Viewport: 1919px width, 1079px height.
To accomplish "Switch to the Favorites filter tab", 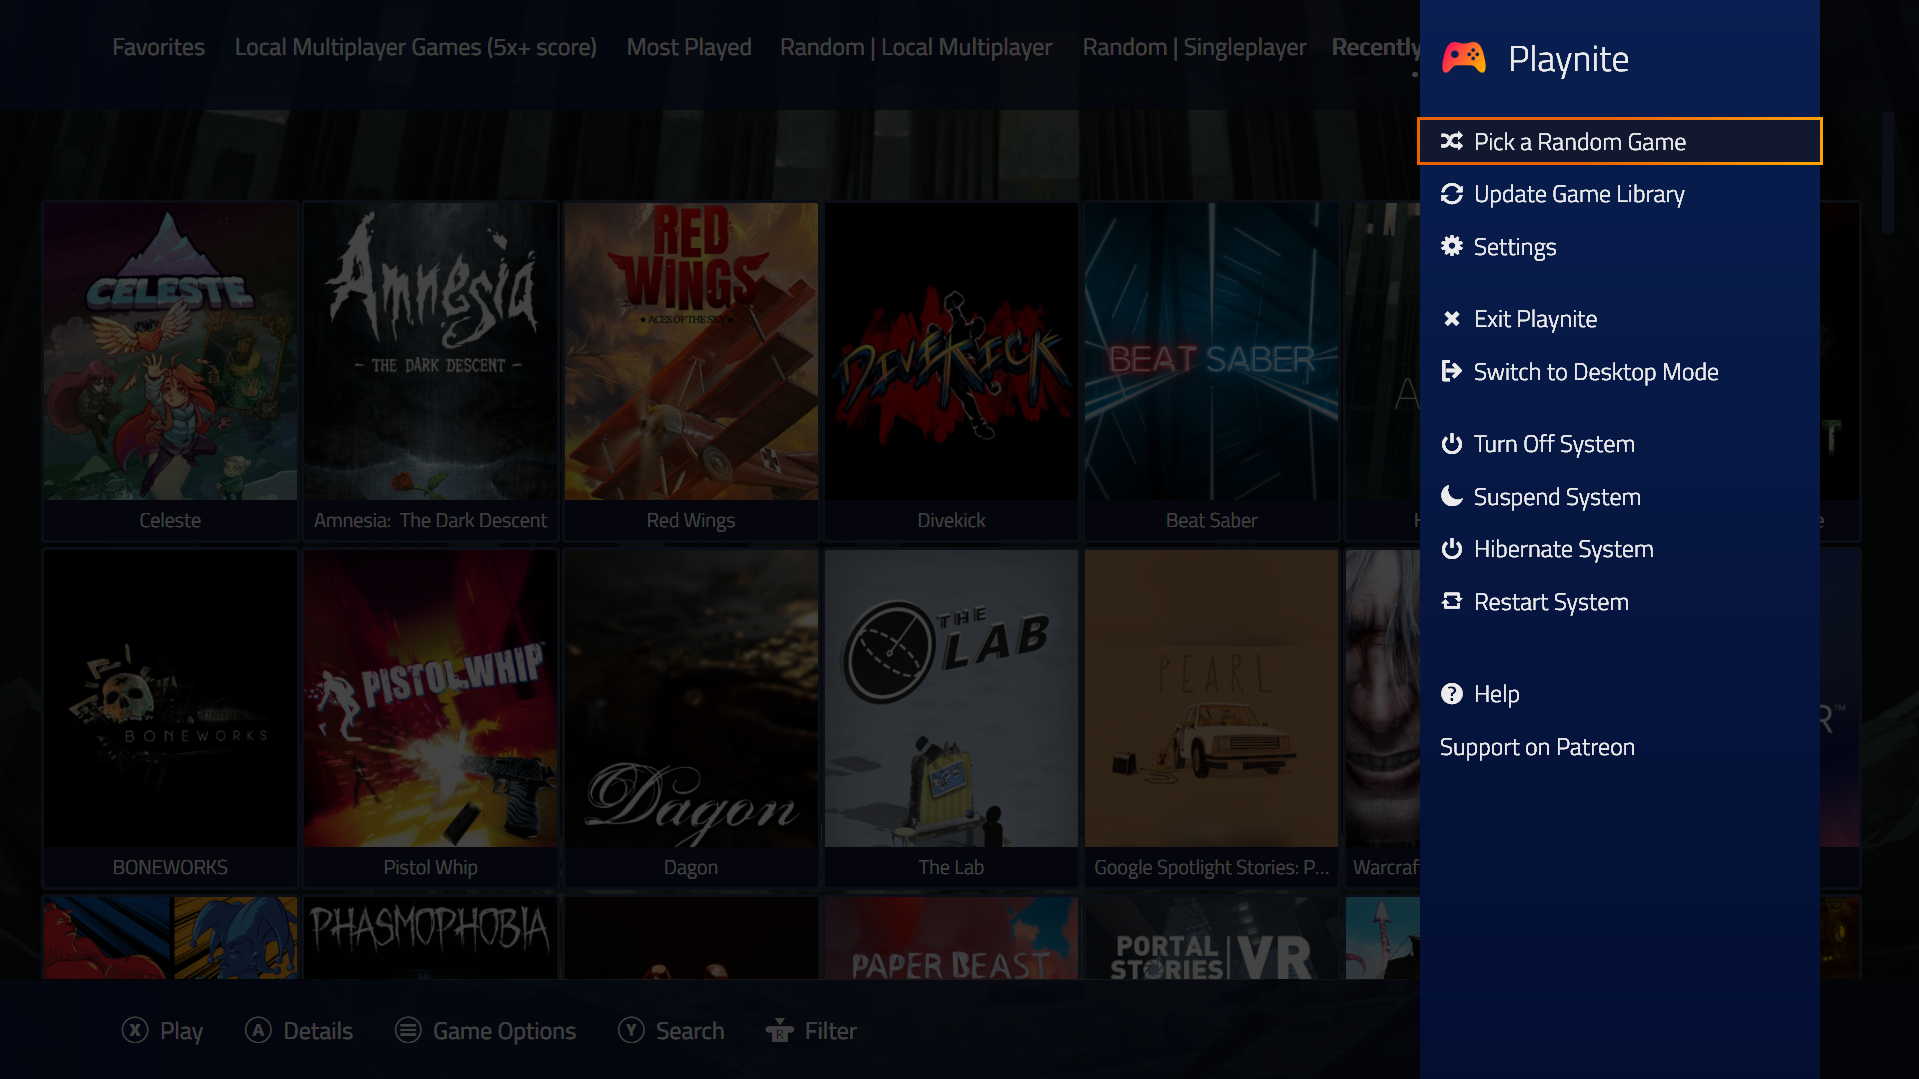I will click(x=158, y=46).
